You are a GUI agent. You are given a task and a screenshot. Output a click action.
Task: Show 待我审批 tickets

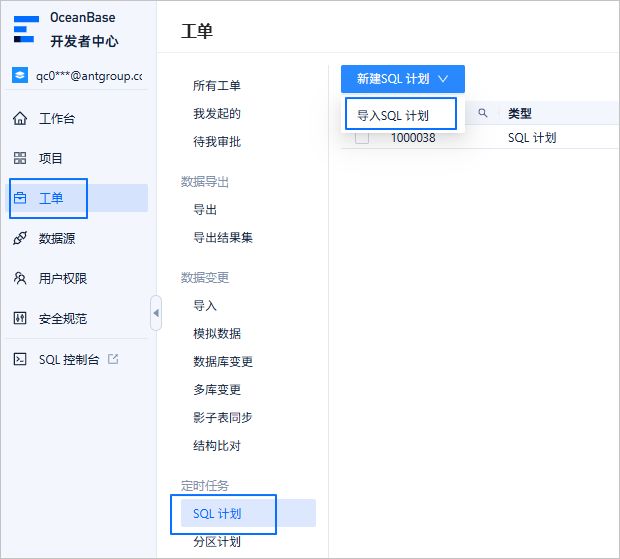pyautogui.click(x=217, y=142)
